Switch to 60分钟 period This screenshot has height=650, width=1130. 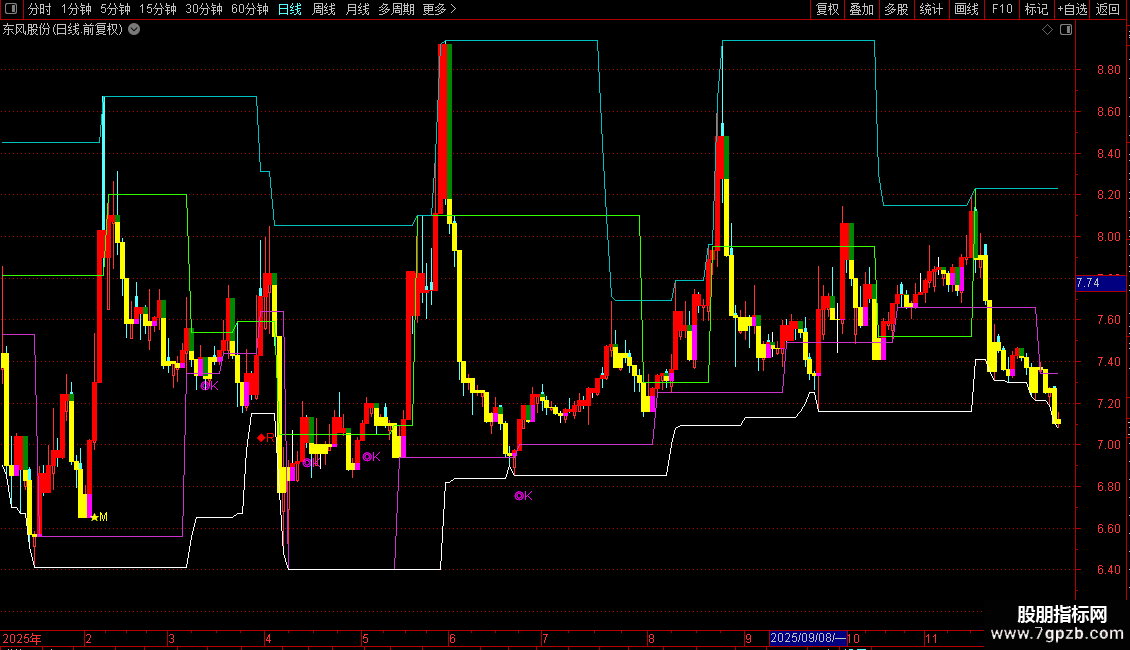tap(249, 9)
